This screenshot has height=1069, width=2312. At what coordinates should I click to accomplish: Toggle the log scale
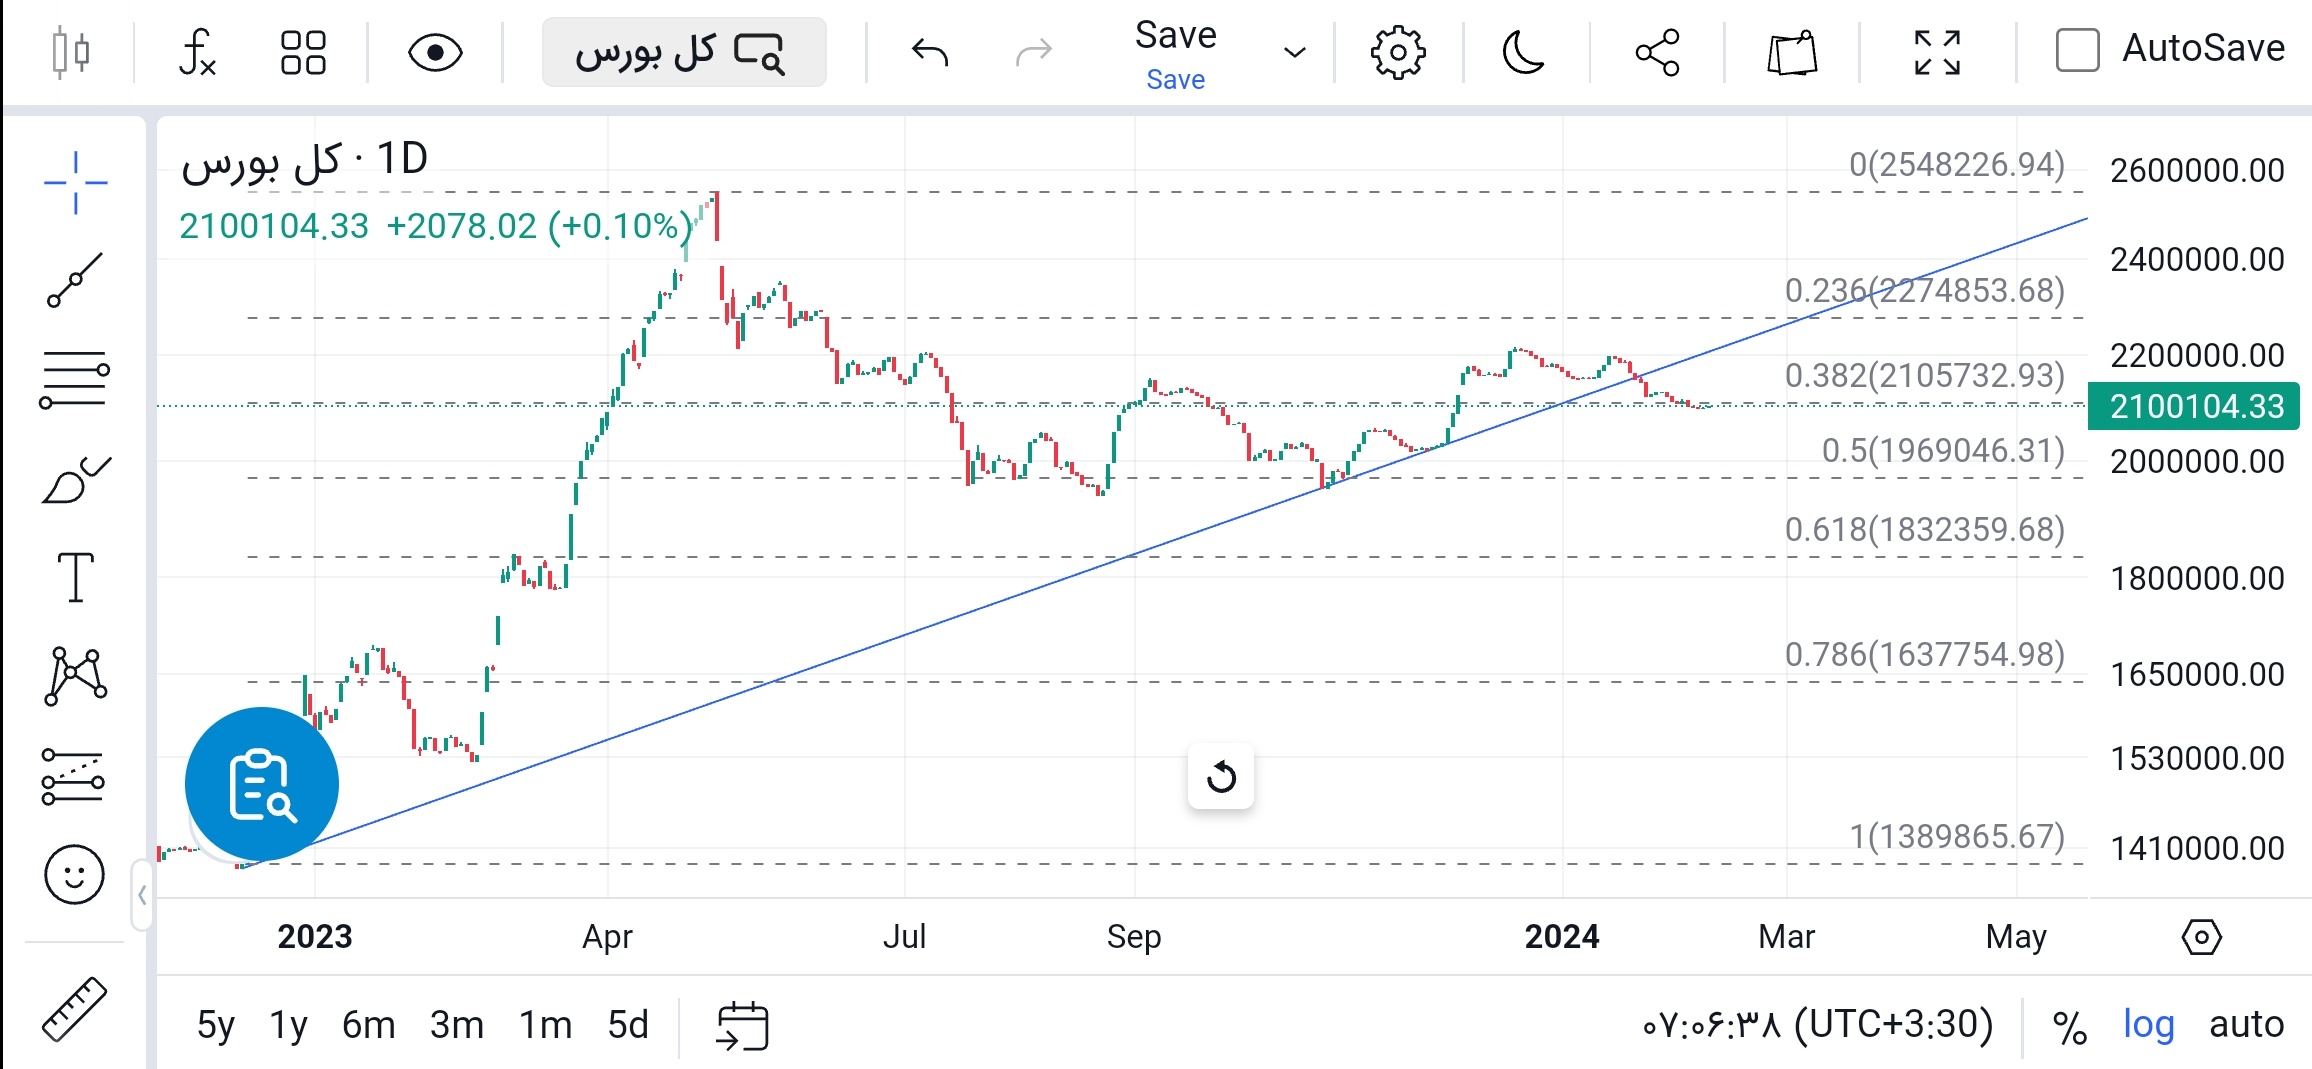coord(2148,1025)
